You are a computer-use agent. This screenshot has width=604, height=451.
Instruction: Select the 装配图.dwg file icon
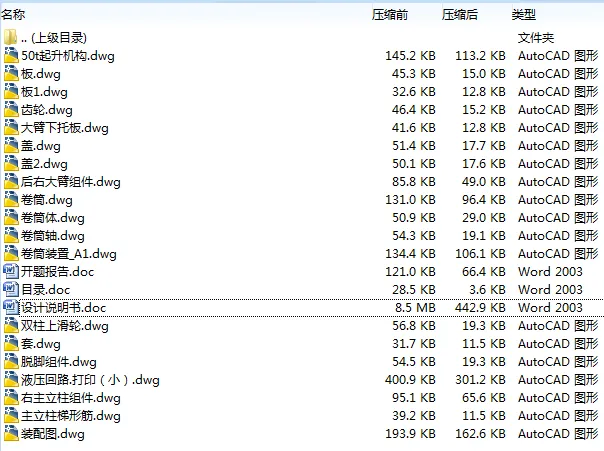[x=11, y=434]
